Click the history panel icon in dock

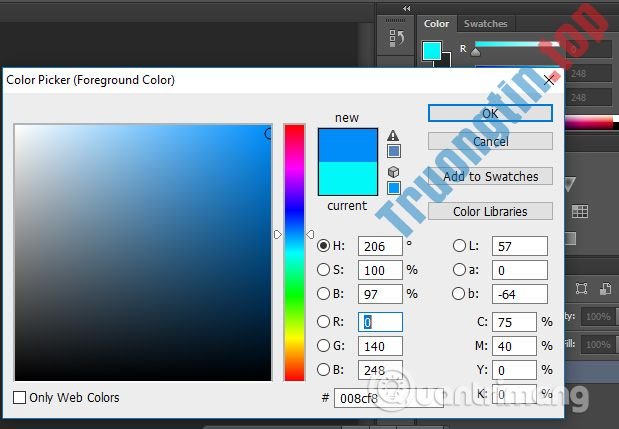click(396, 38)
